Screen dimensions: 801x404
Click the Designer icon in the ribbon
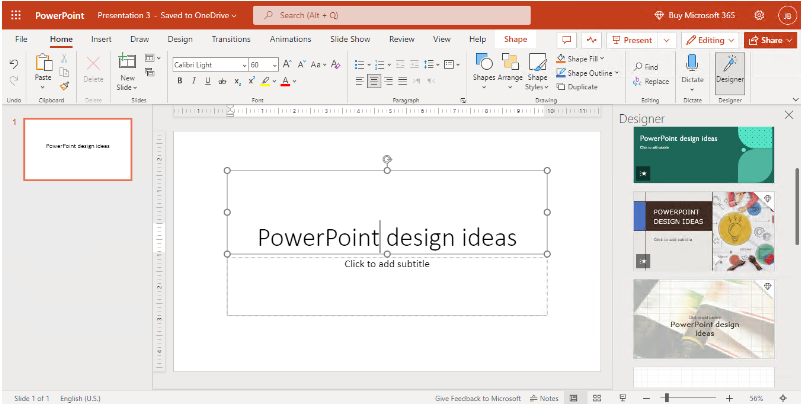click(730, 67)
